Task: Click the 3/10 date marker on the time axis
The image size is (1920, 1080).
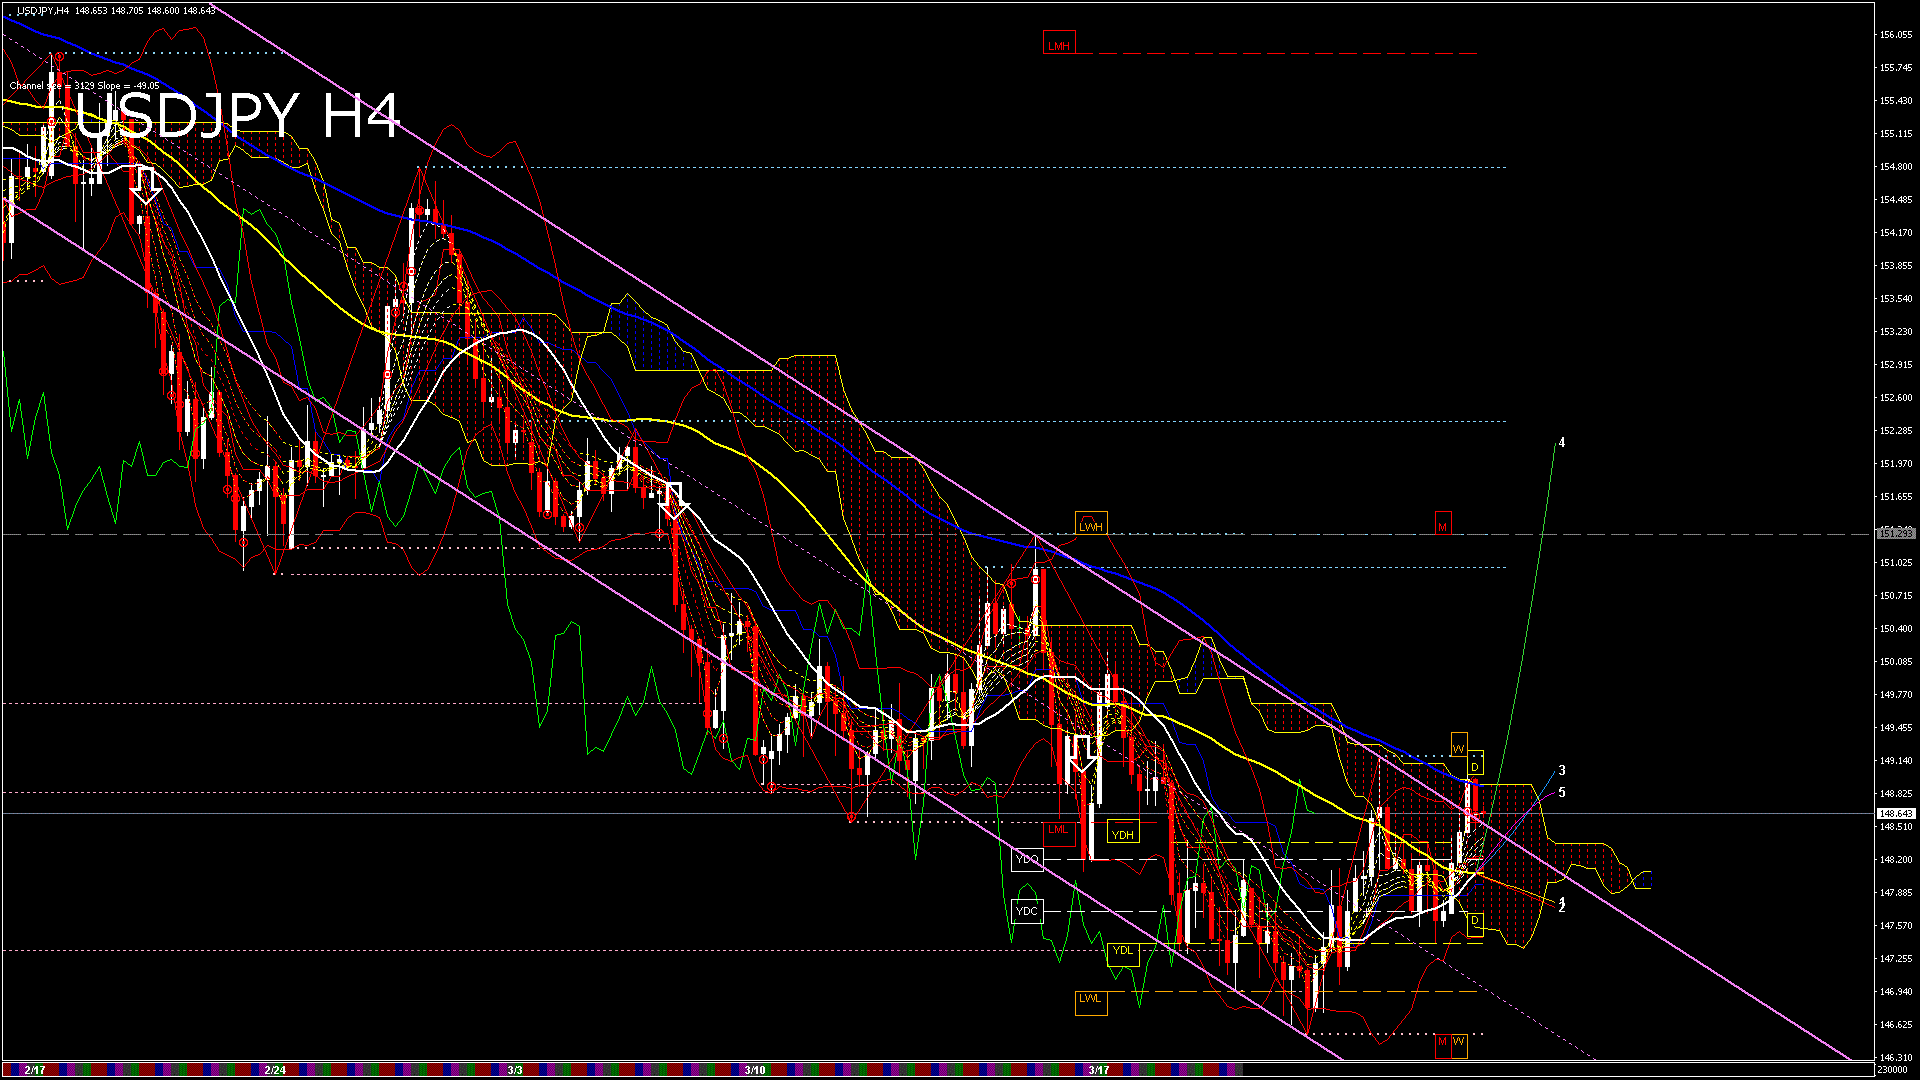Action: pyautogui.click(x=755, y=1070)
